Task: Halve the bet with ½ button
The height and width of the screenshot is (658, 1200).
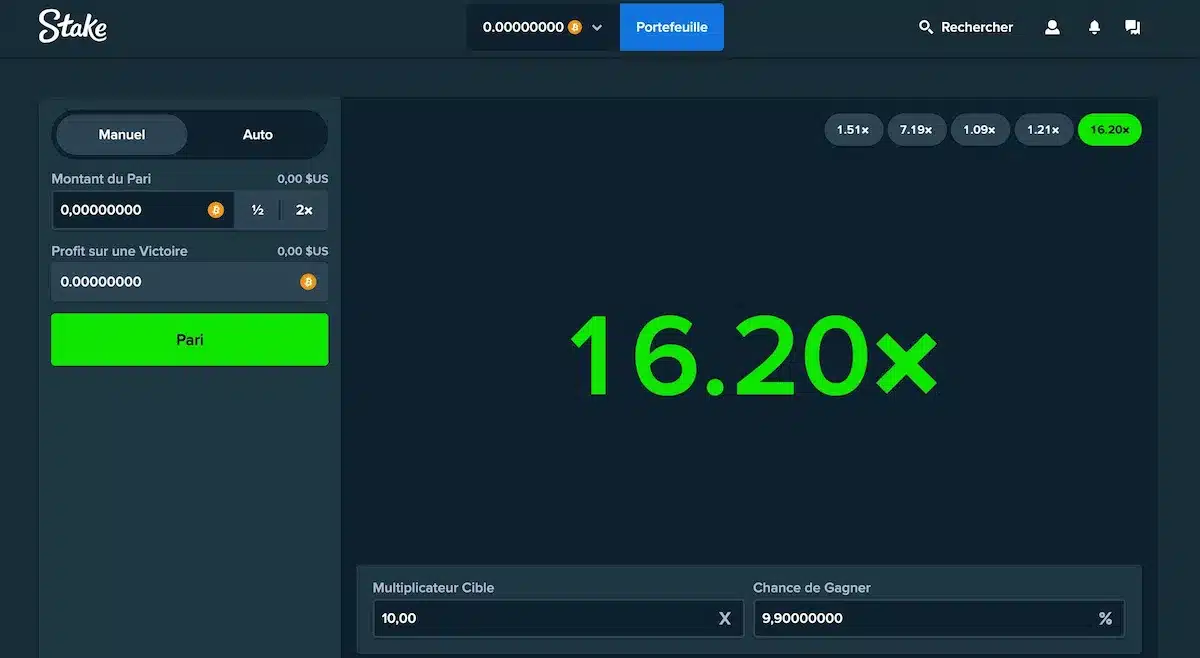Action: click(x=258, y=210)
